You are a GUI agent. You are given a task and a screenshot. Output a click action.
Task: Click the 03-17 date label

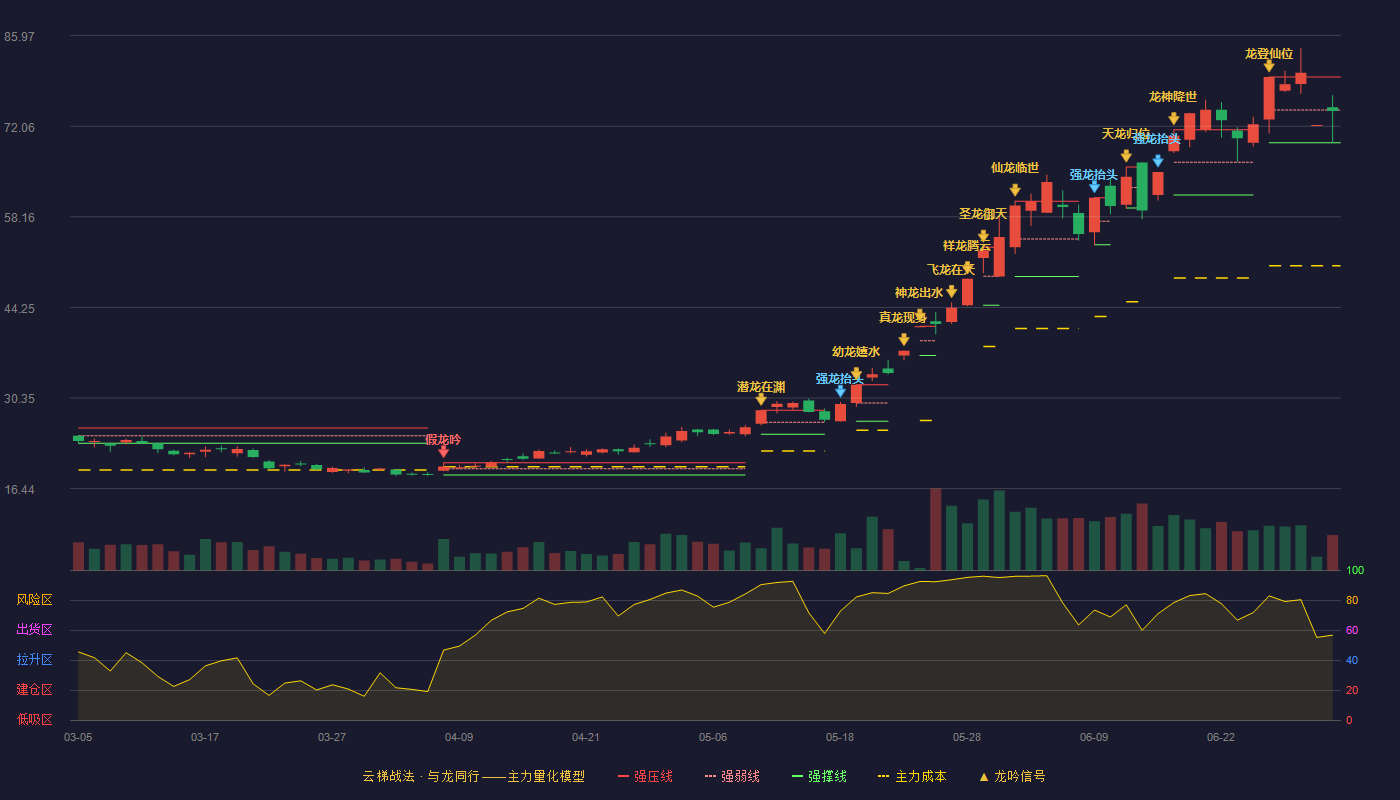click(x=205, y=737)
